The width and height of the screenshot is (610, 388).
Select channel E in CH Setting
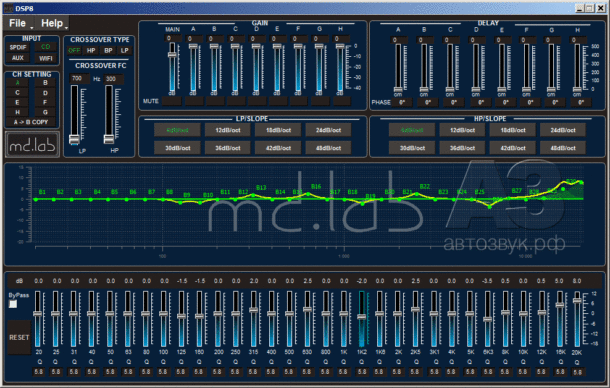(18, 102)
